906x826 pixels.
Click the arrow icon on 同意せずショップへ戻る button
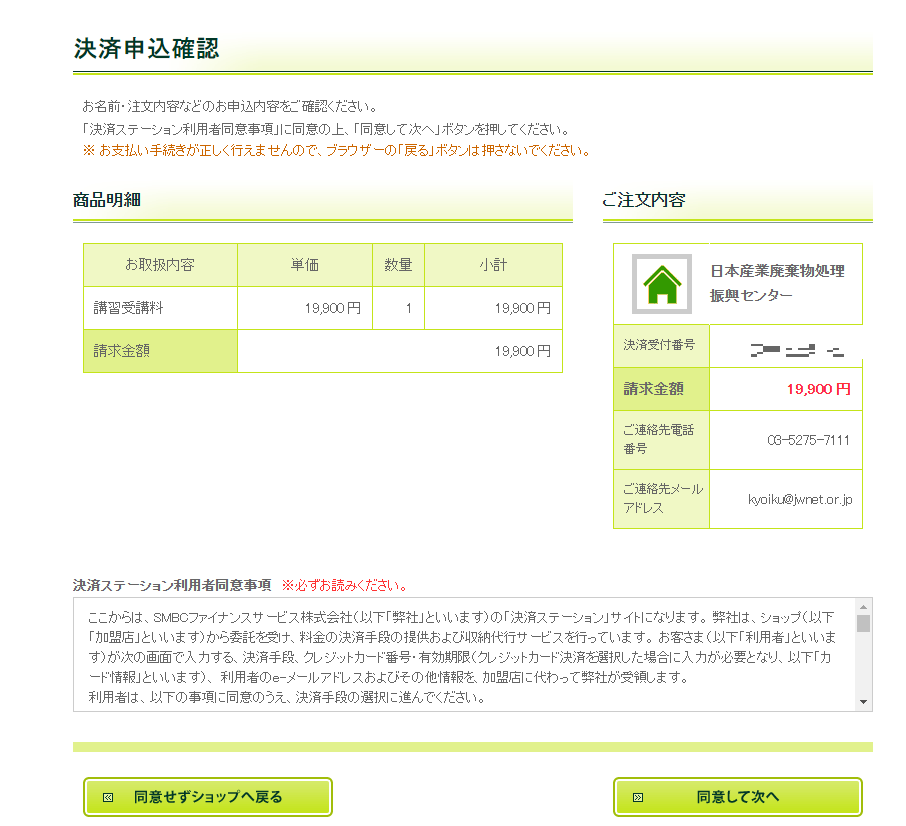(107, 797)
